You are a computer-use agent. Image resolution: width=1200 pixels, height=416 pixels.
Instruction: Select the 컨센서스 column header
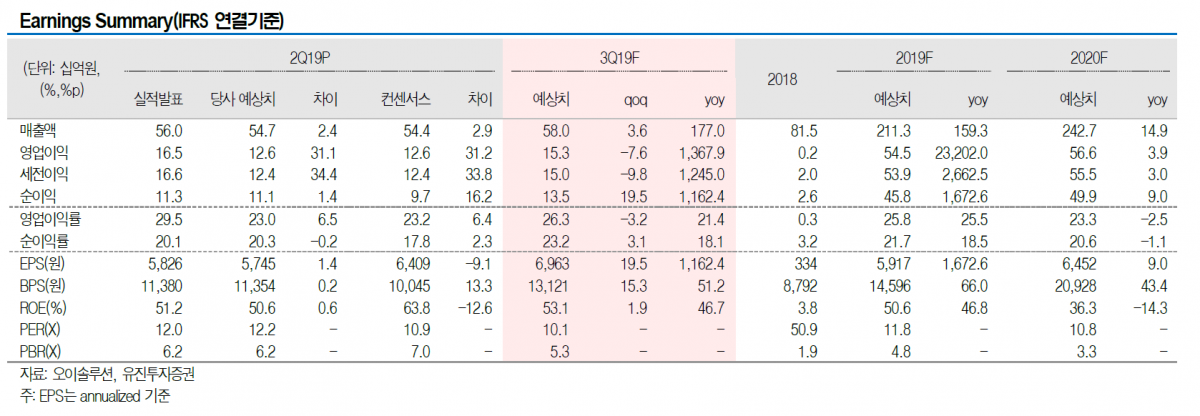pos(405,100)
